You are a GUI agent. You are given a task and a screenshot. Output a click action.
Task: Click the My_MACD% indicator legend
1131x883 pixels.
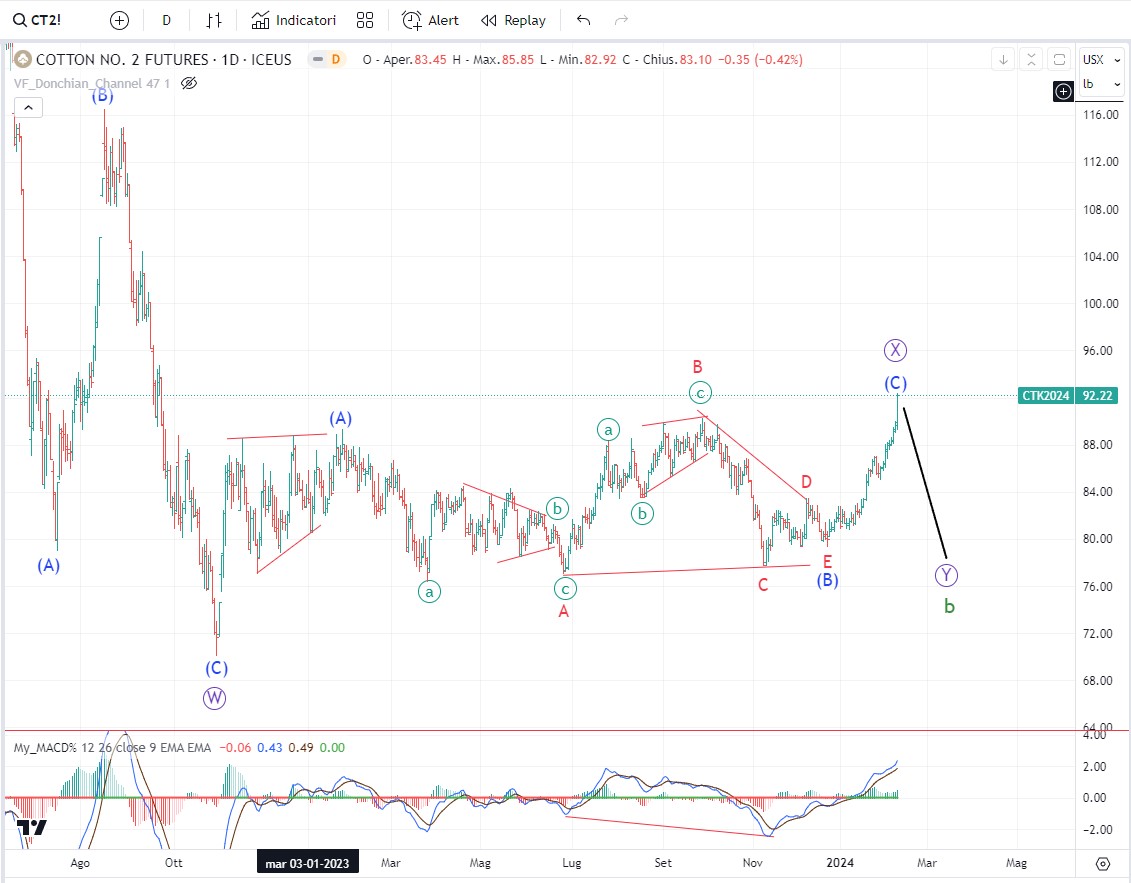(112, 747)
